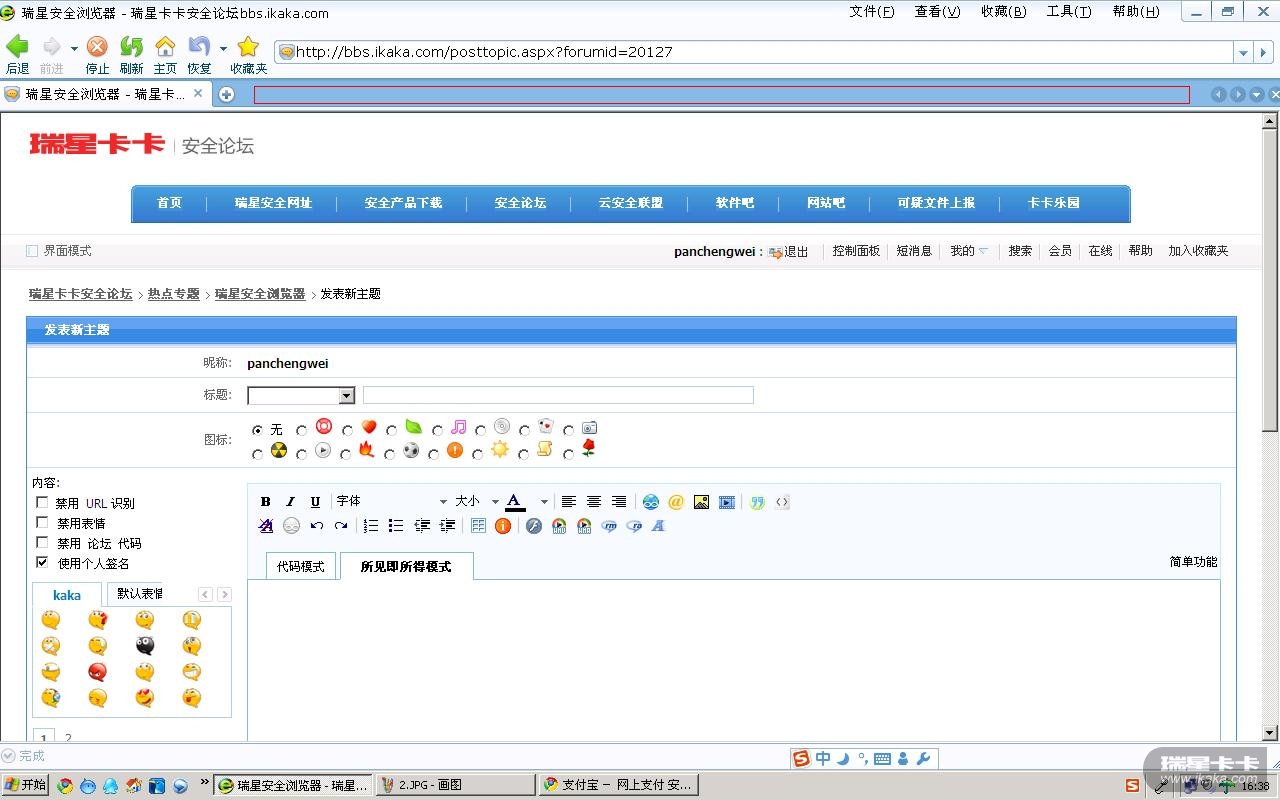The width and height of the screenshot is (1280, 800).
Task: Click inside the message editor text area
Action: point(734,660)
